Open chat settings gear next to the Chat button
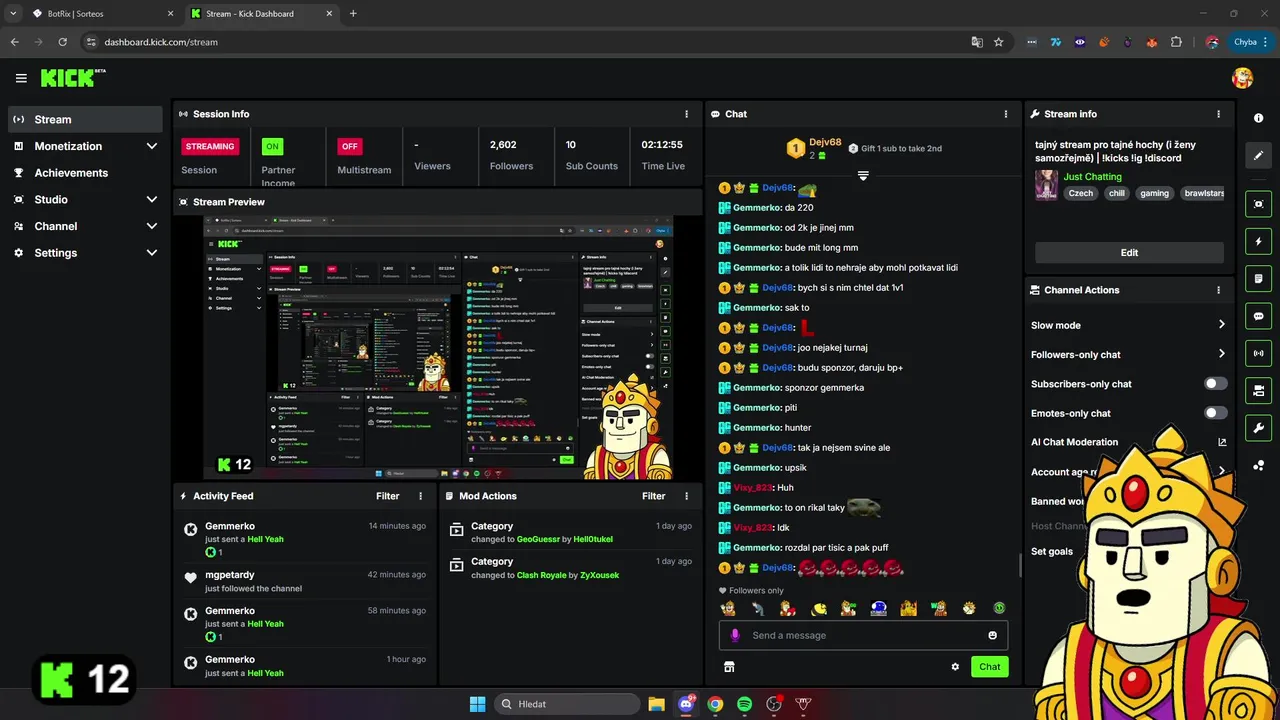The image size is (1280, 720). click(x=955, y=667)
